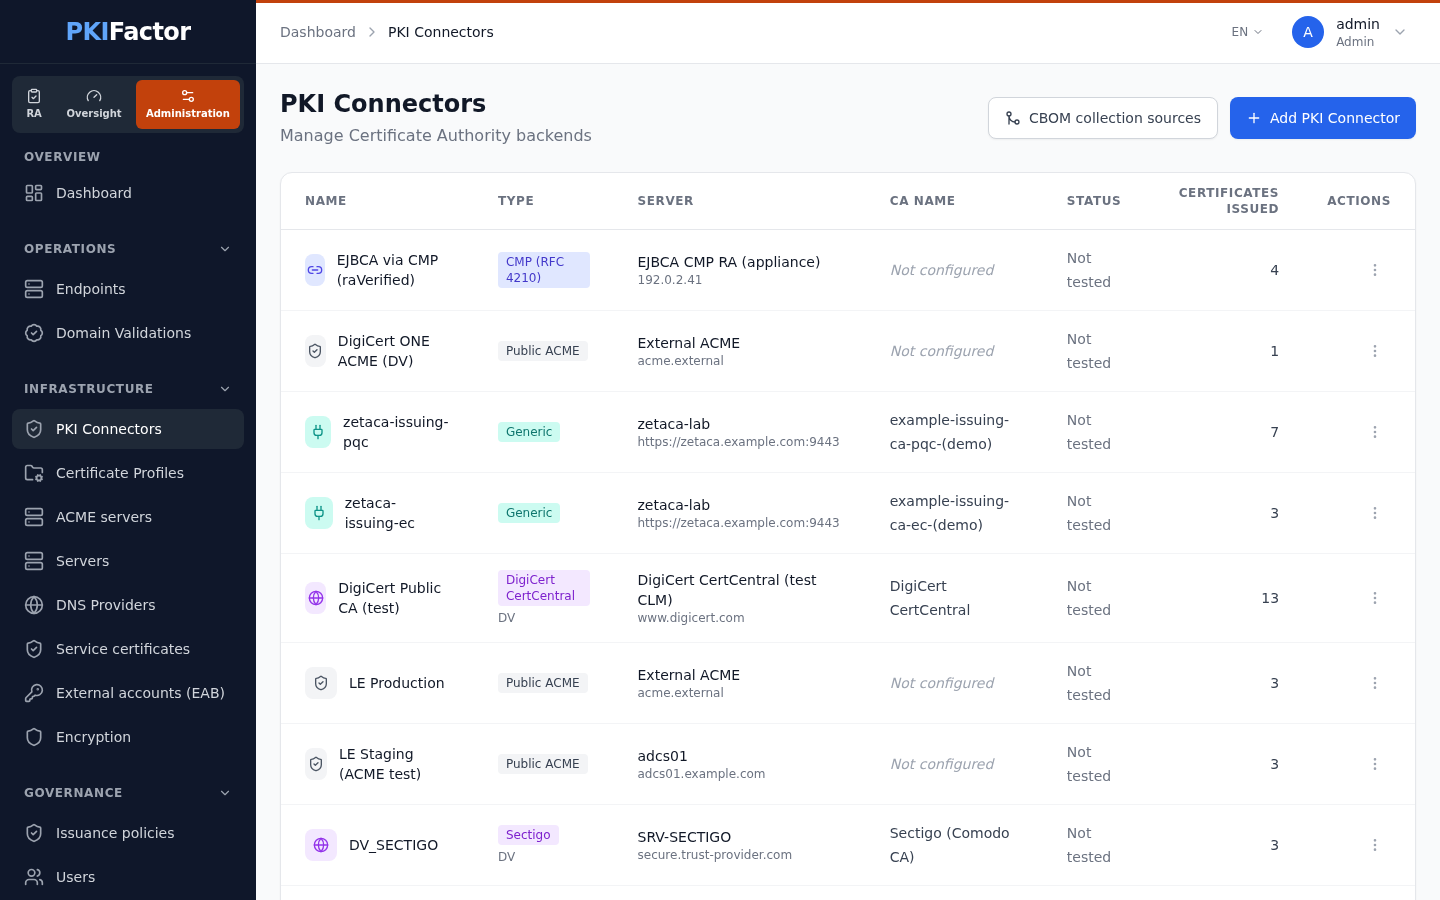Screen dimensions: 1440x900
Task: Collapse the Infrastructure sidebar section
Action: point(225,389)
